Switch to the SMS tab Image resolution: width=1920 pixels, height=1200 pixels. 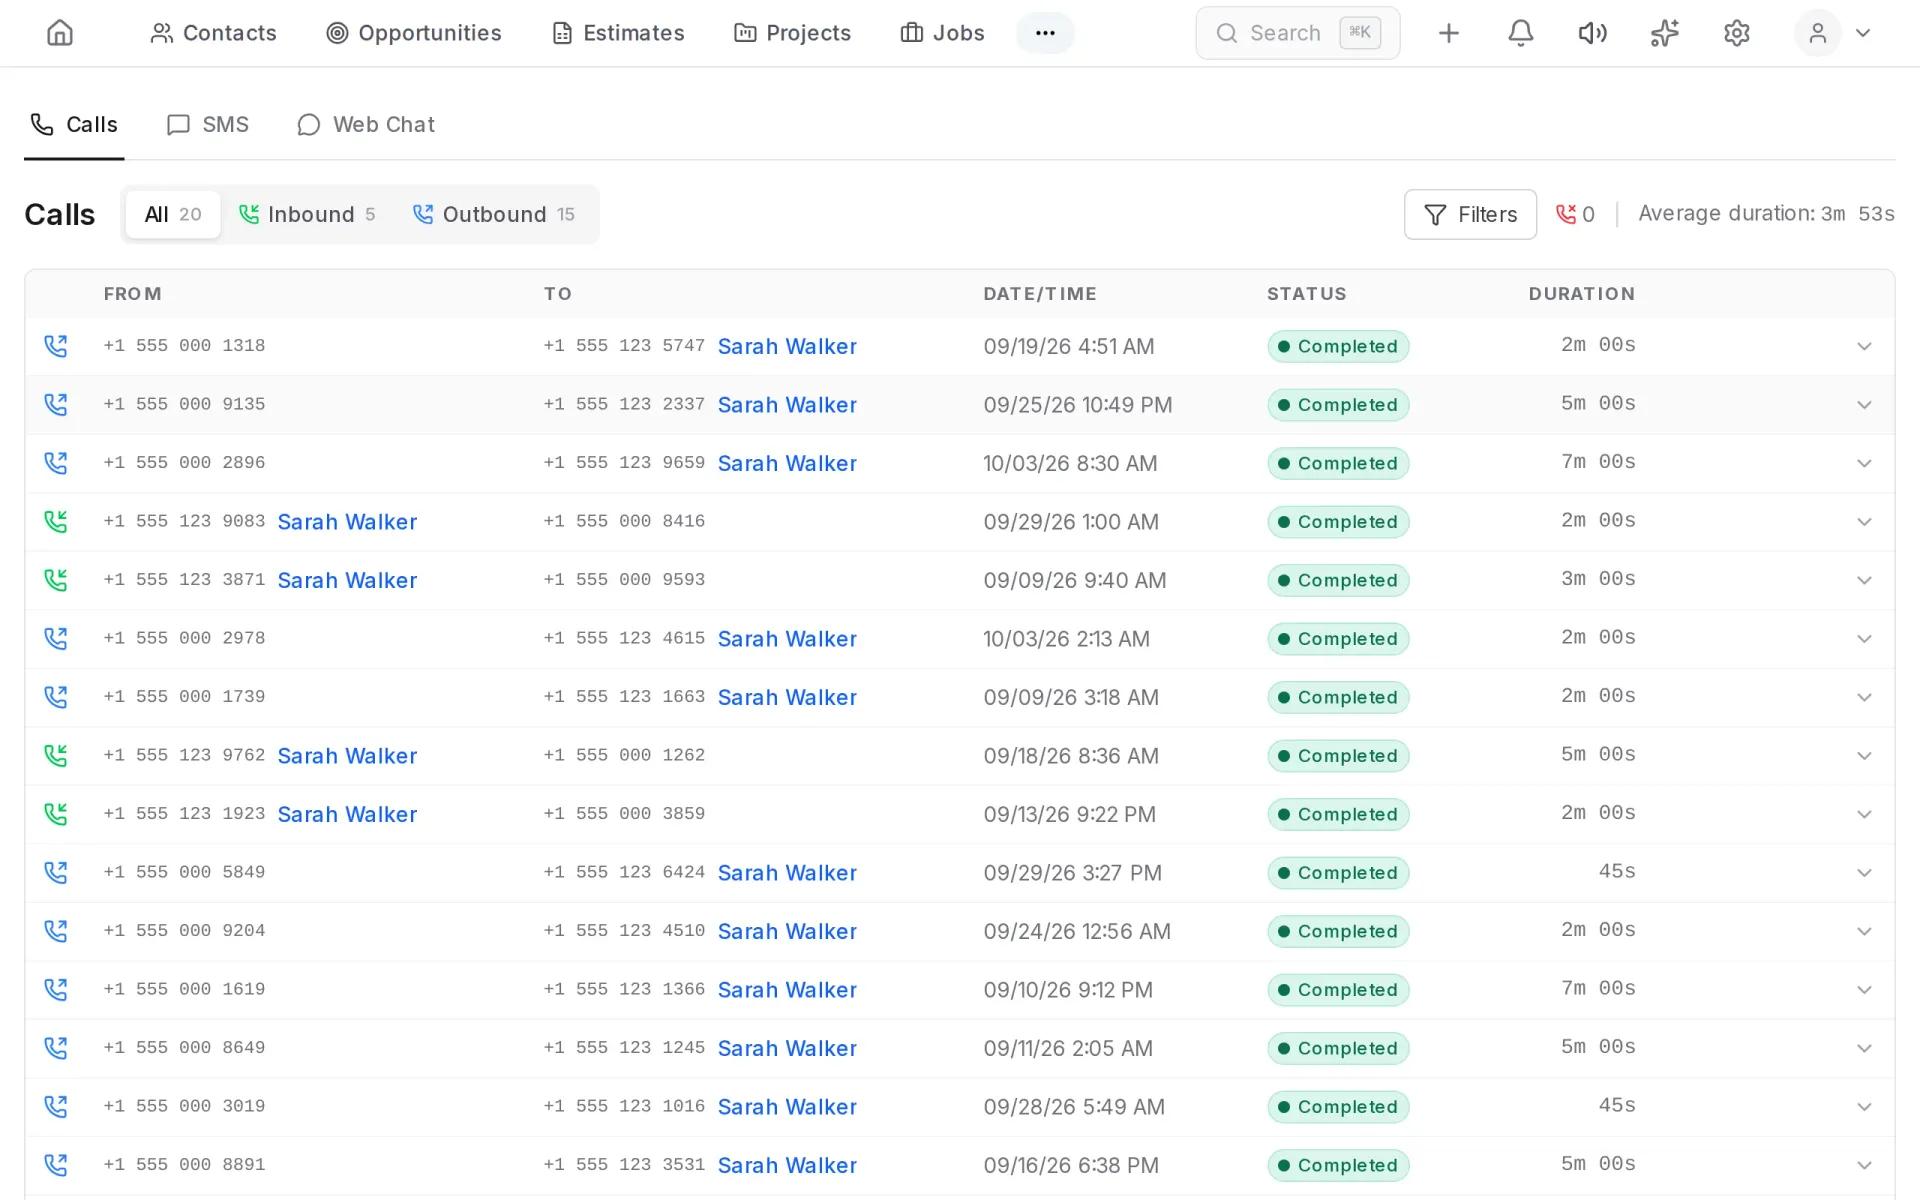click(208, 124)
